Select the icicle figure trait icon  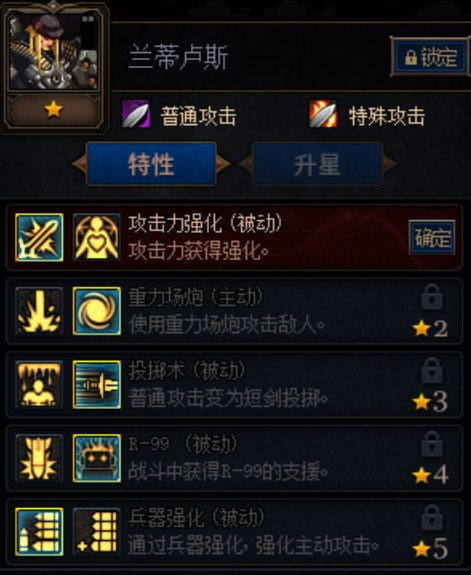point(39,384)
